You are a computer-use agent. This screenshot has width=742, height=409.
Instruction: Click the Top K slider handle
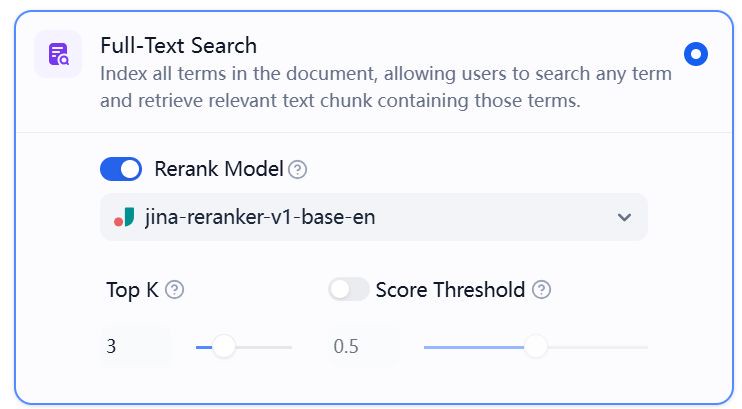click(224, 347)
